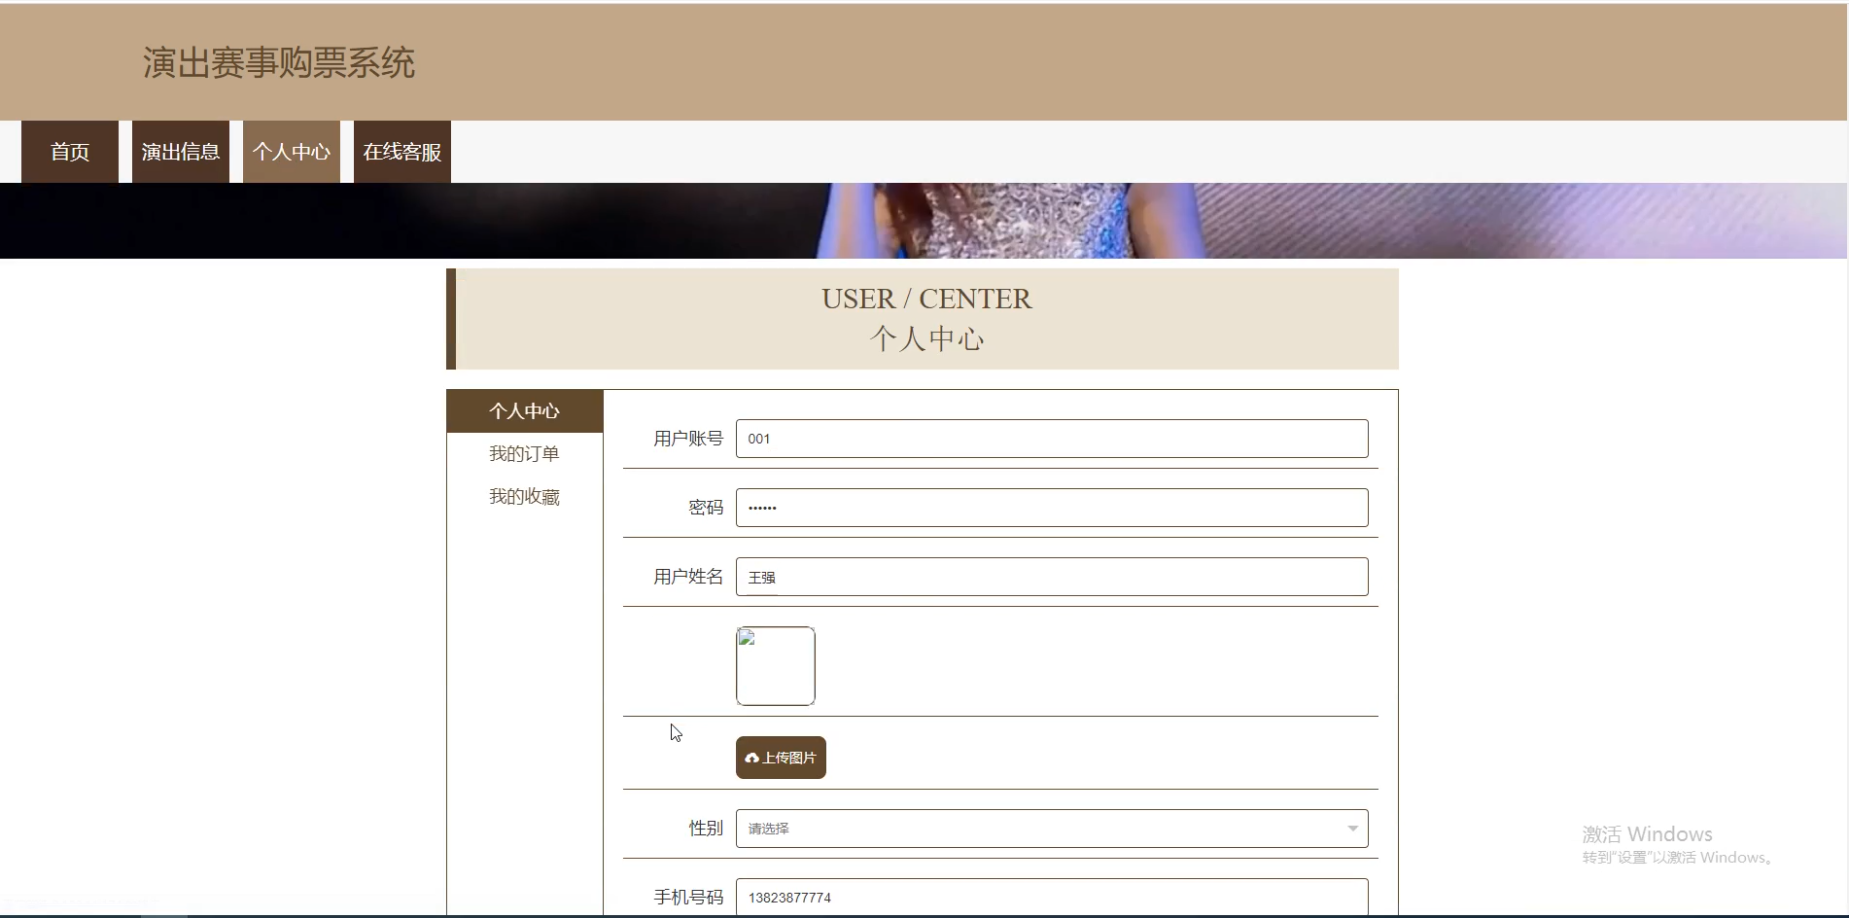Open 在线客服 from the navigation bar
The height and width of the screenshot is (918, 1849).
coord(401,151)
